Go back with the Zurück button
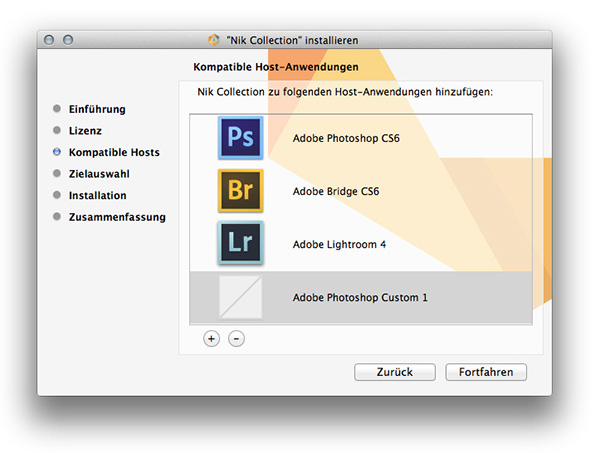This screenshot has height=453, width=600. point(395,372)
